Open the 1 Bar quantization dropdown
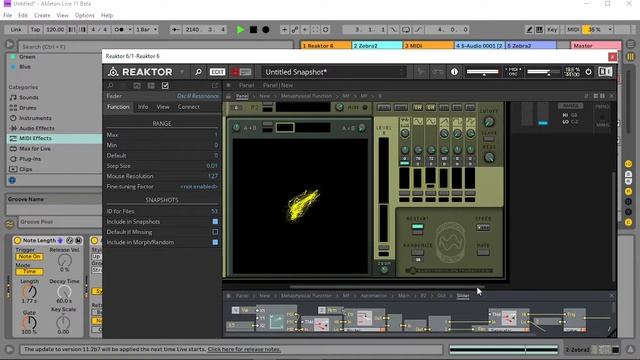Viewport: 640px width, 360px height. 147,30
